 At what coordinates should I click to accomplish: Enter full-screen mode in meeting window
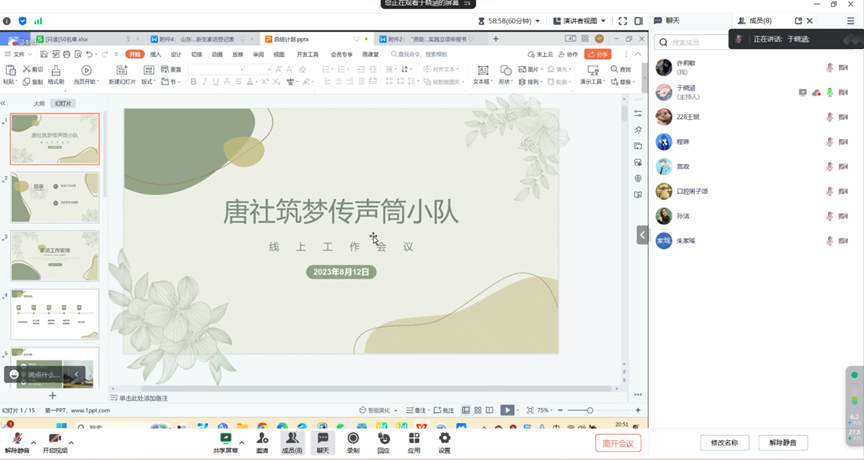click(x=623, y=21)
